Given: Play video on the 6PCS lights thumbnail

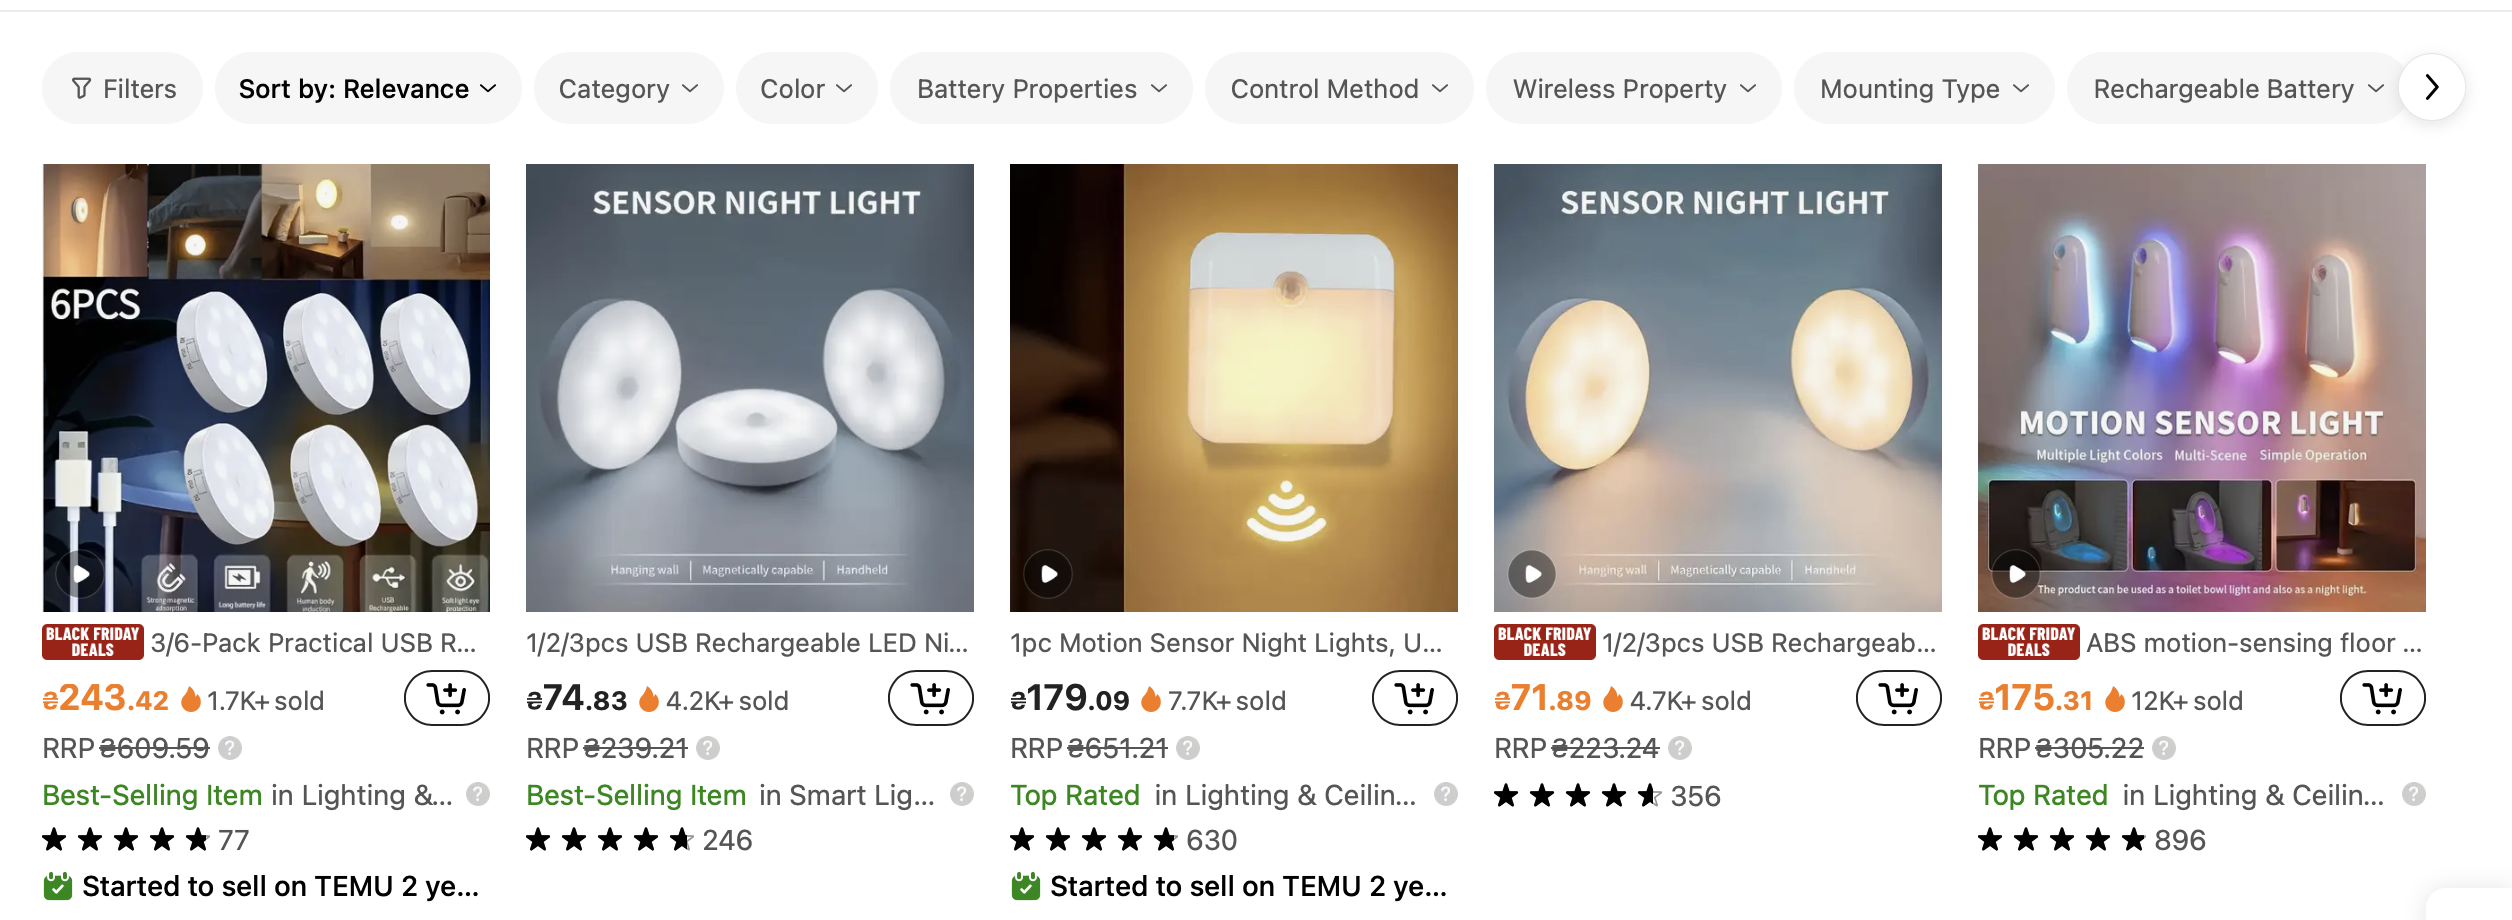Looking at the screenshot, I should pyautogui.click(x=81, y=574).
